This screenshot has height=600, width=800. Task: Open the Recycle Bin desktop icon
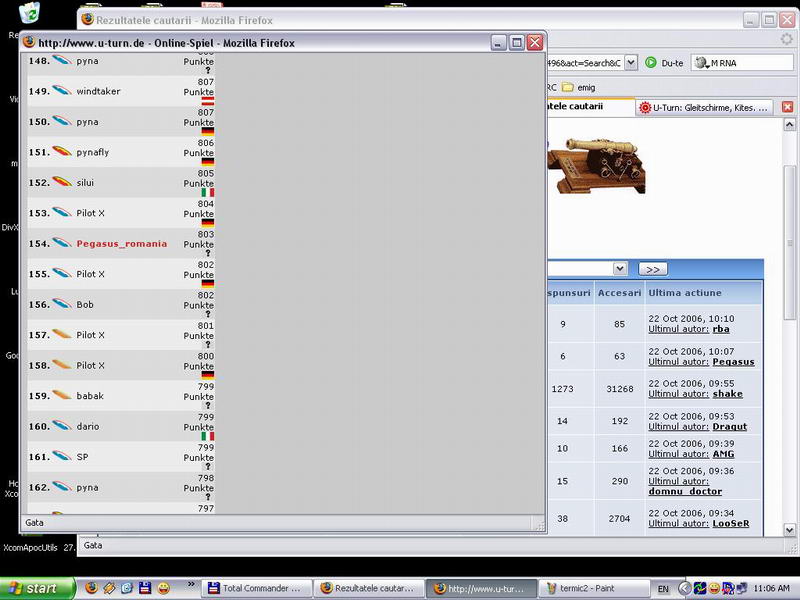pyautogui.click(x=29, y=13)
